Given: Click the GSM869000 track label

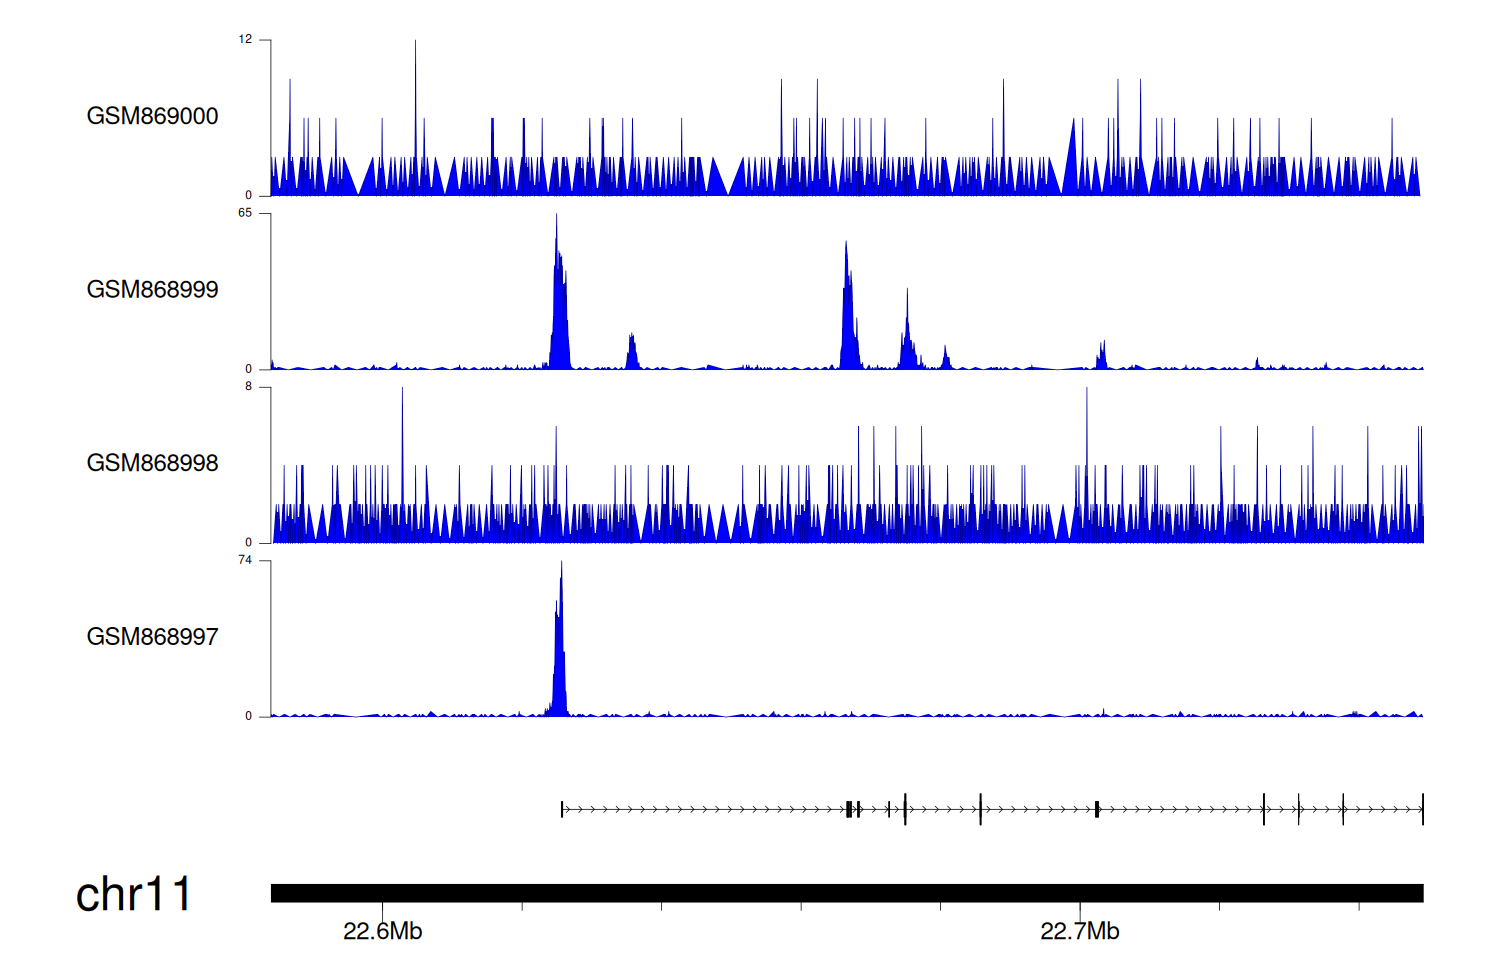Looking at the screenshot, I should (x=152, y=116).
